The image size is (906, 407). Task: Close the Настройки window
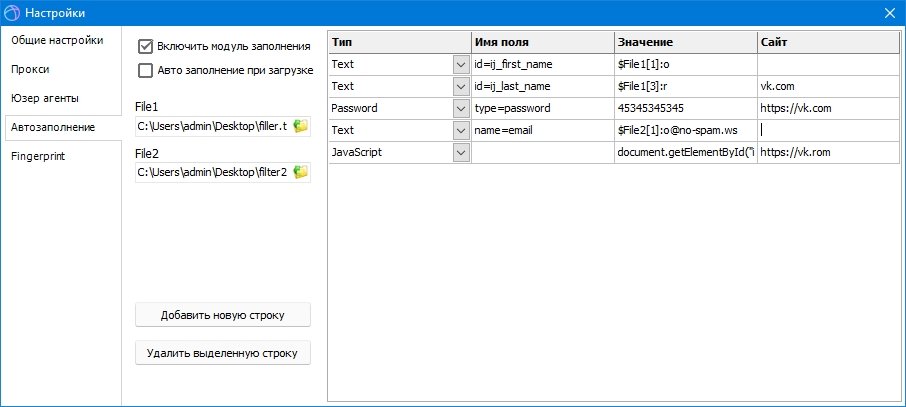pyautogui.click(x=889, y=13)
